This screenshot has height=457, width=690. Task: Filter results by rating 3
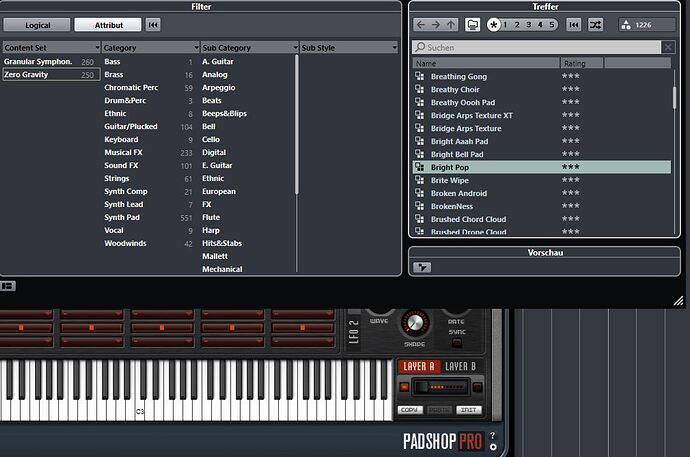(529, 25)
